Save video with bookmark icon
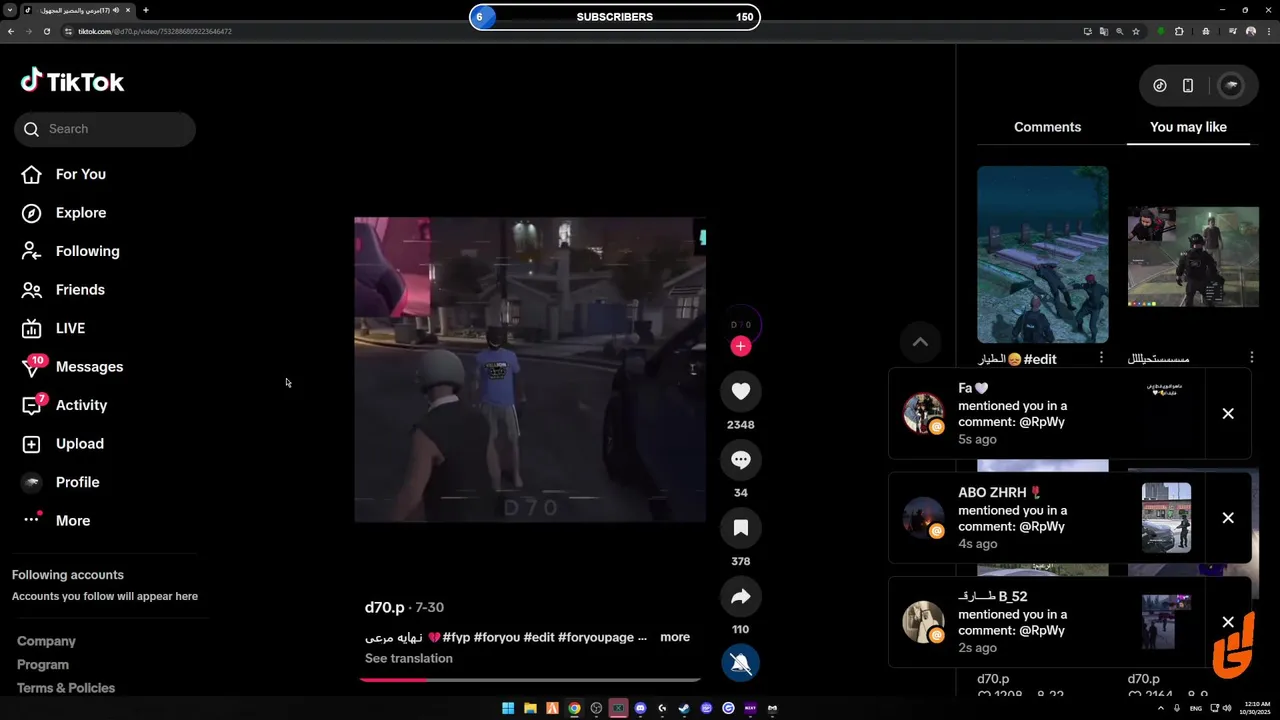The height and width of the screenshot is (720, 1280). tap(740, 528)
